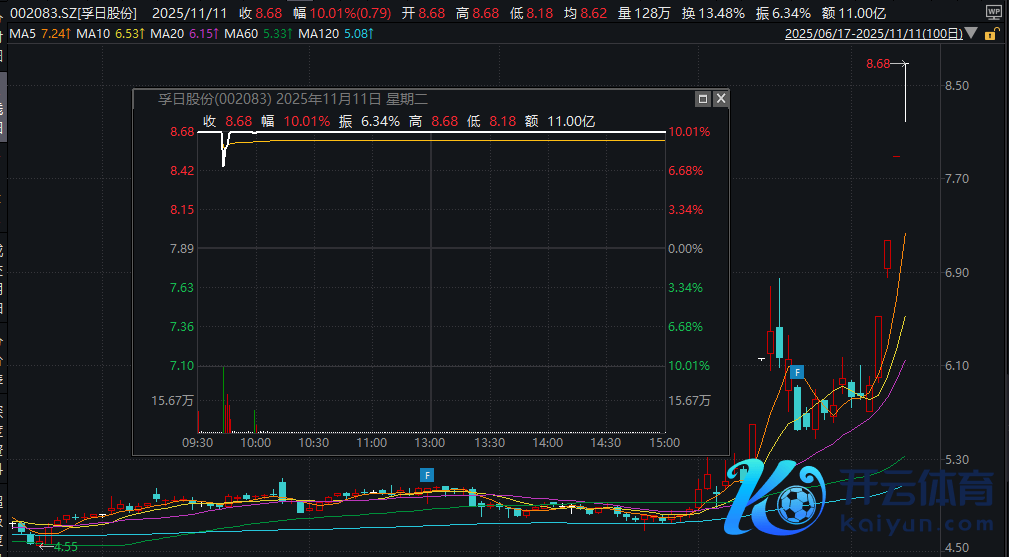Image resolution: width=1009 pixels, height=557 pixels.
Task: Click the F marker near price 6.10
Action: [797, 372]
